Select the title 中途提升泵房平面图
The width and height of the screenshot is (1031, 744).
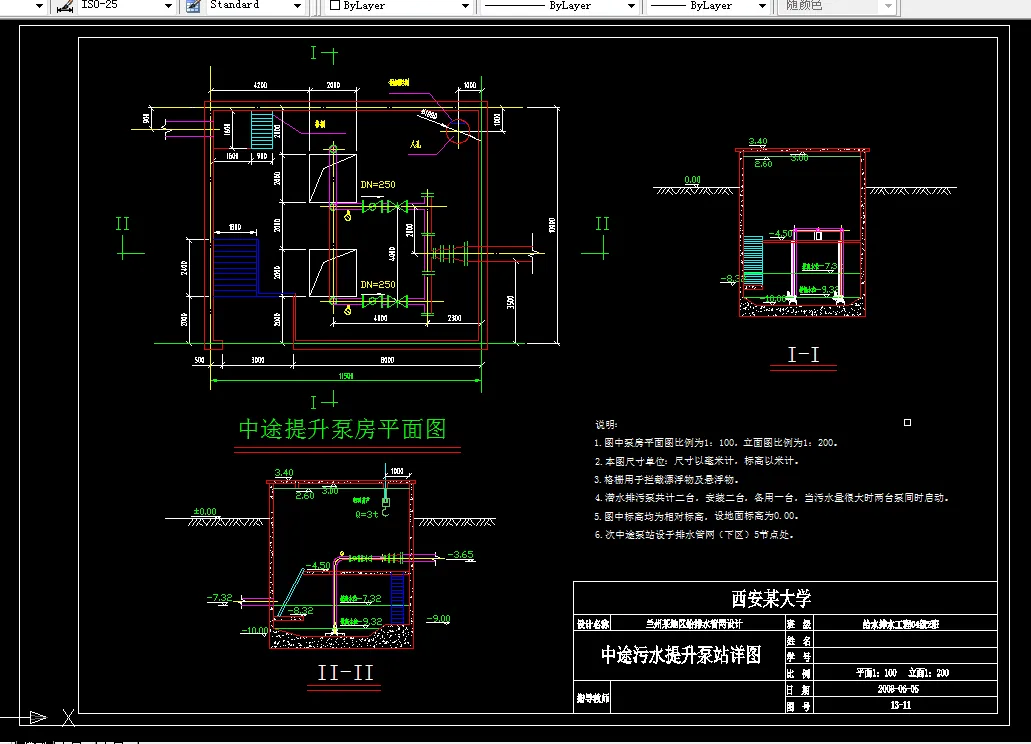pos(343,429)
